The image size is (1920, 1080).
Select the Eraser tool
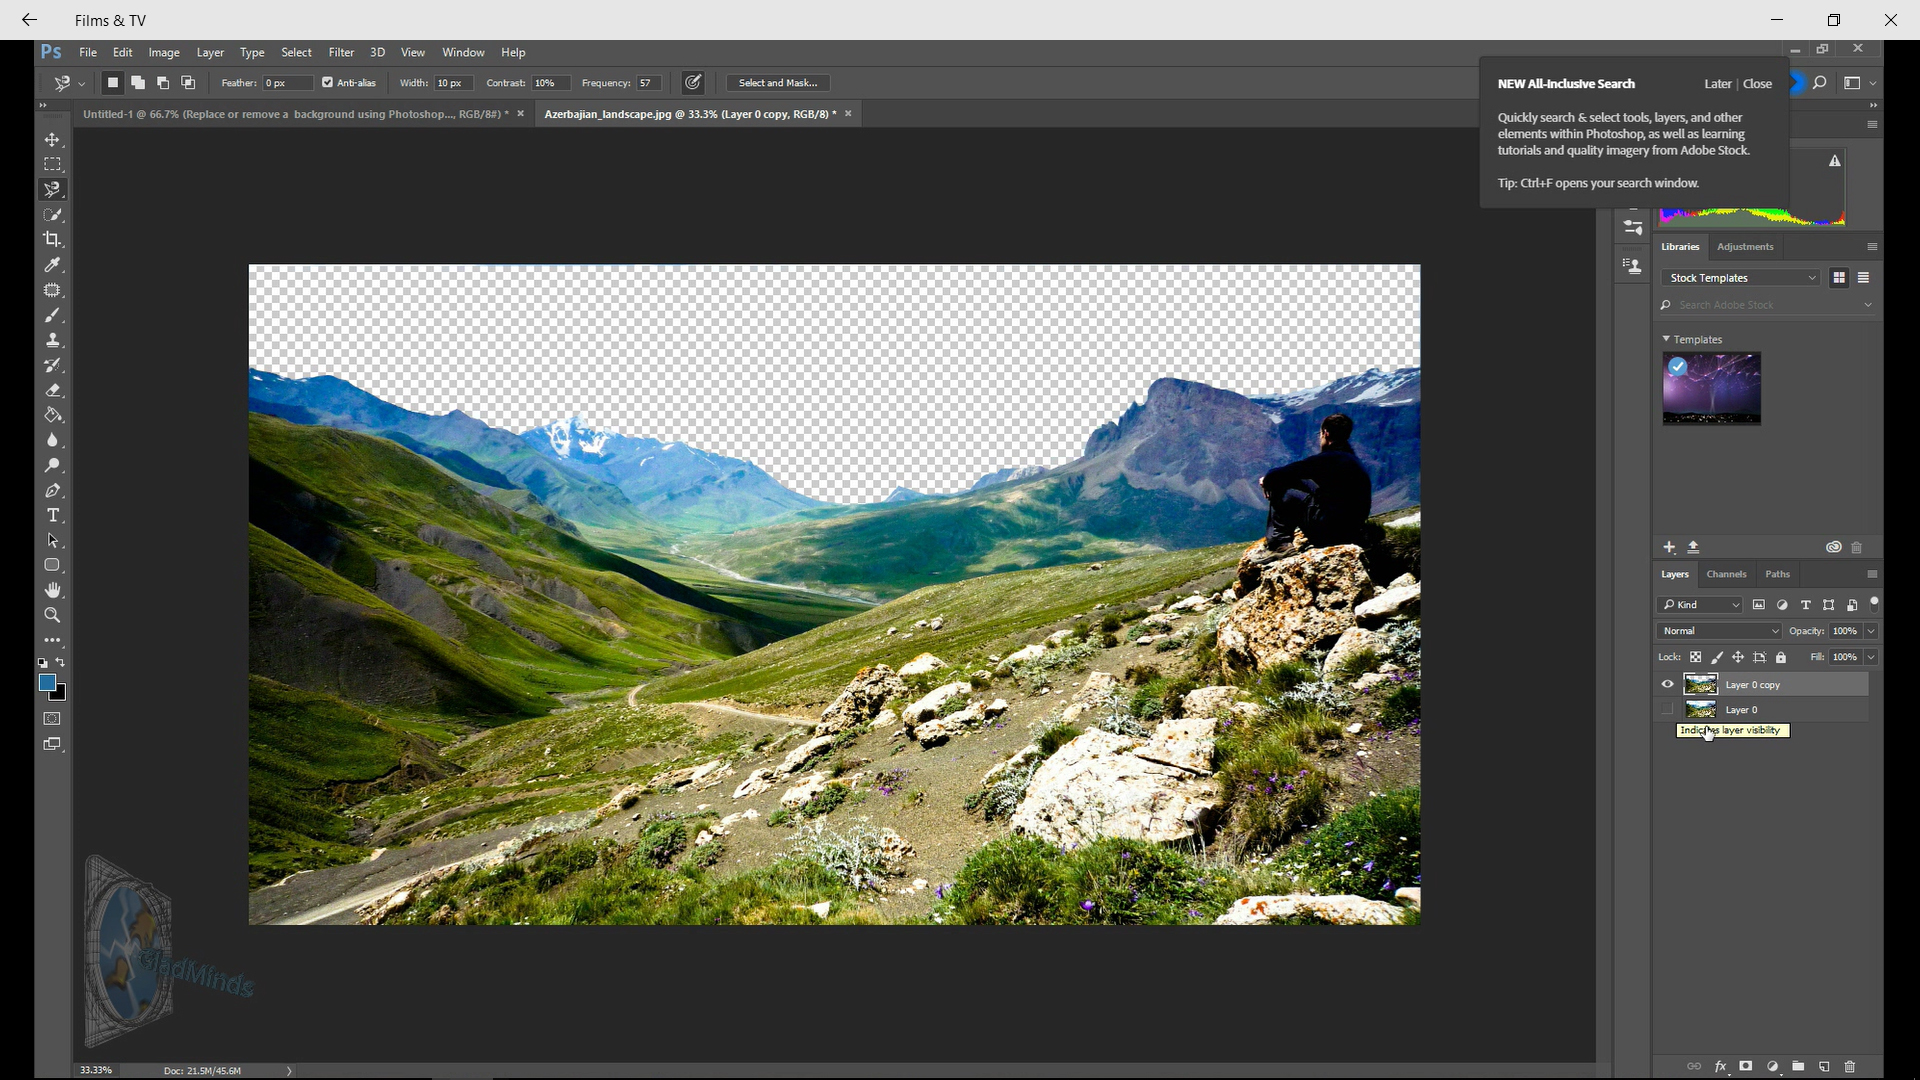[x=52, y=390]
